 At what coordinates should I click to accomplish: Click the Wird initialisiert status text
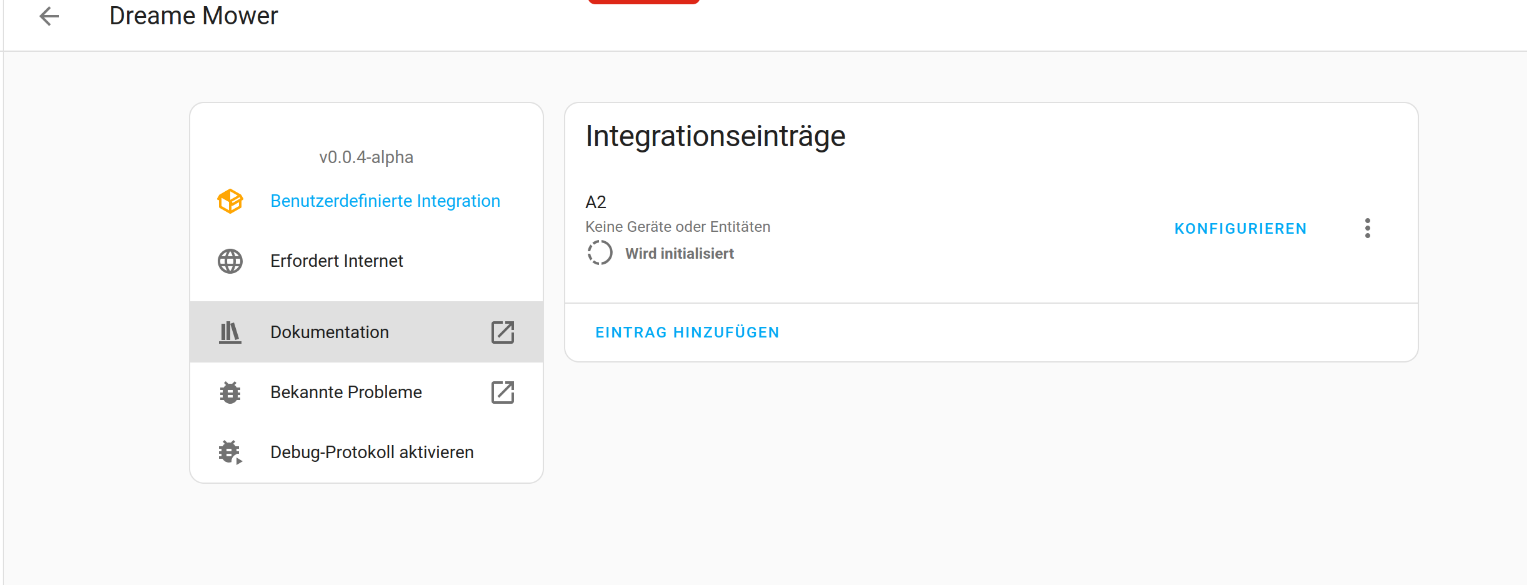680,254
